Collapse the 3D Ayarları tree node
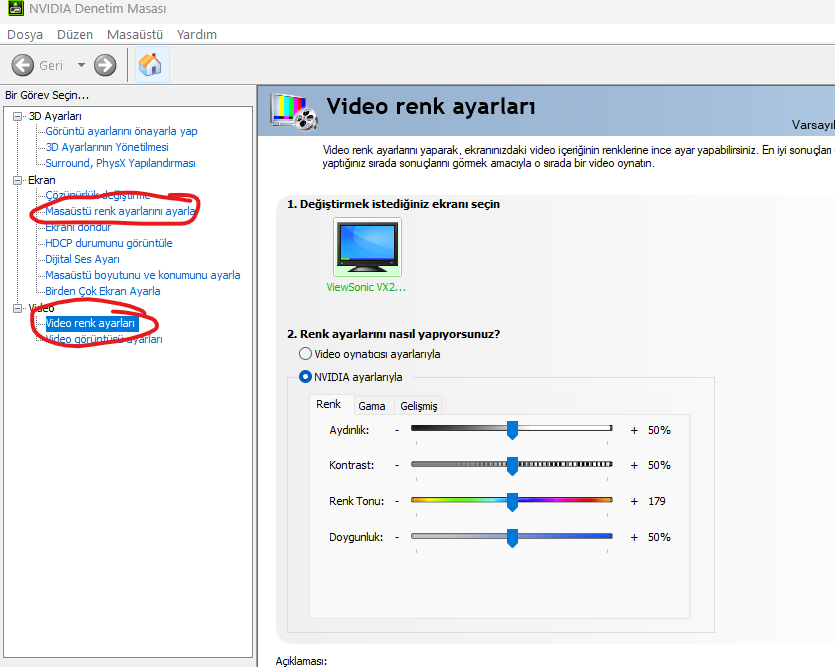Viewport: 835px width, 667px height. point(18,116)
